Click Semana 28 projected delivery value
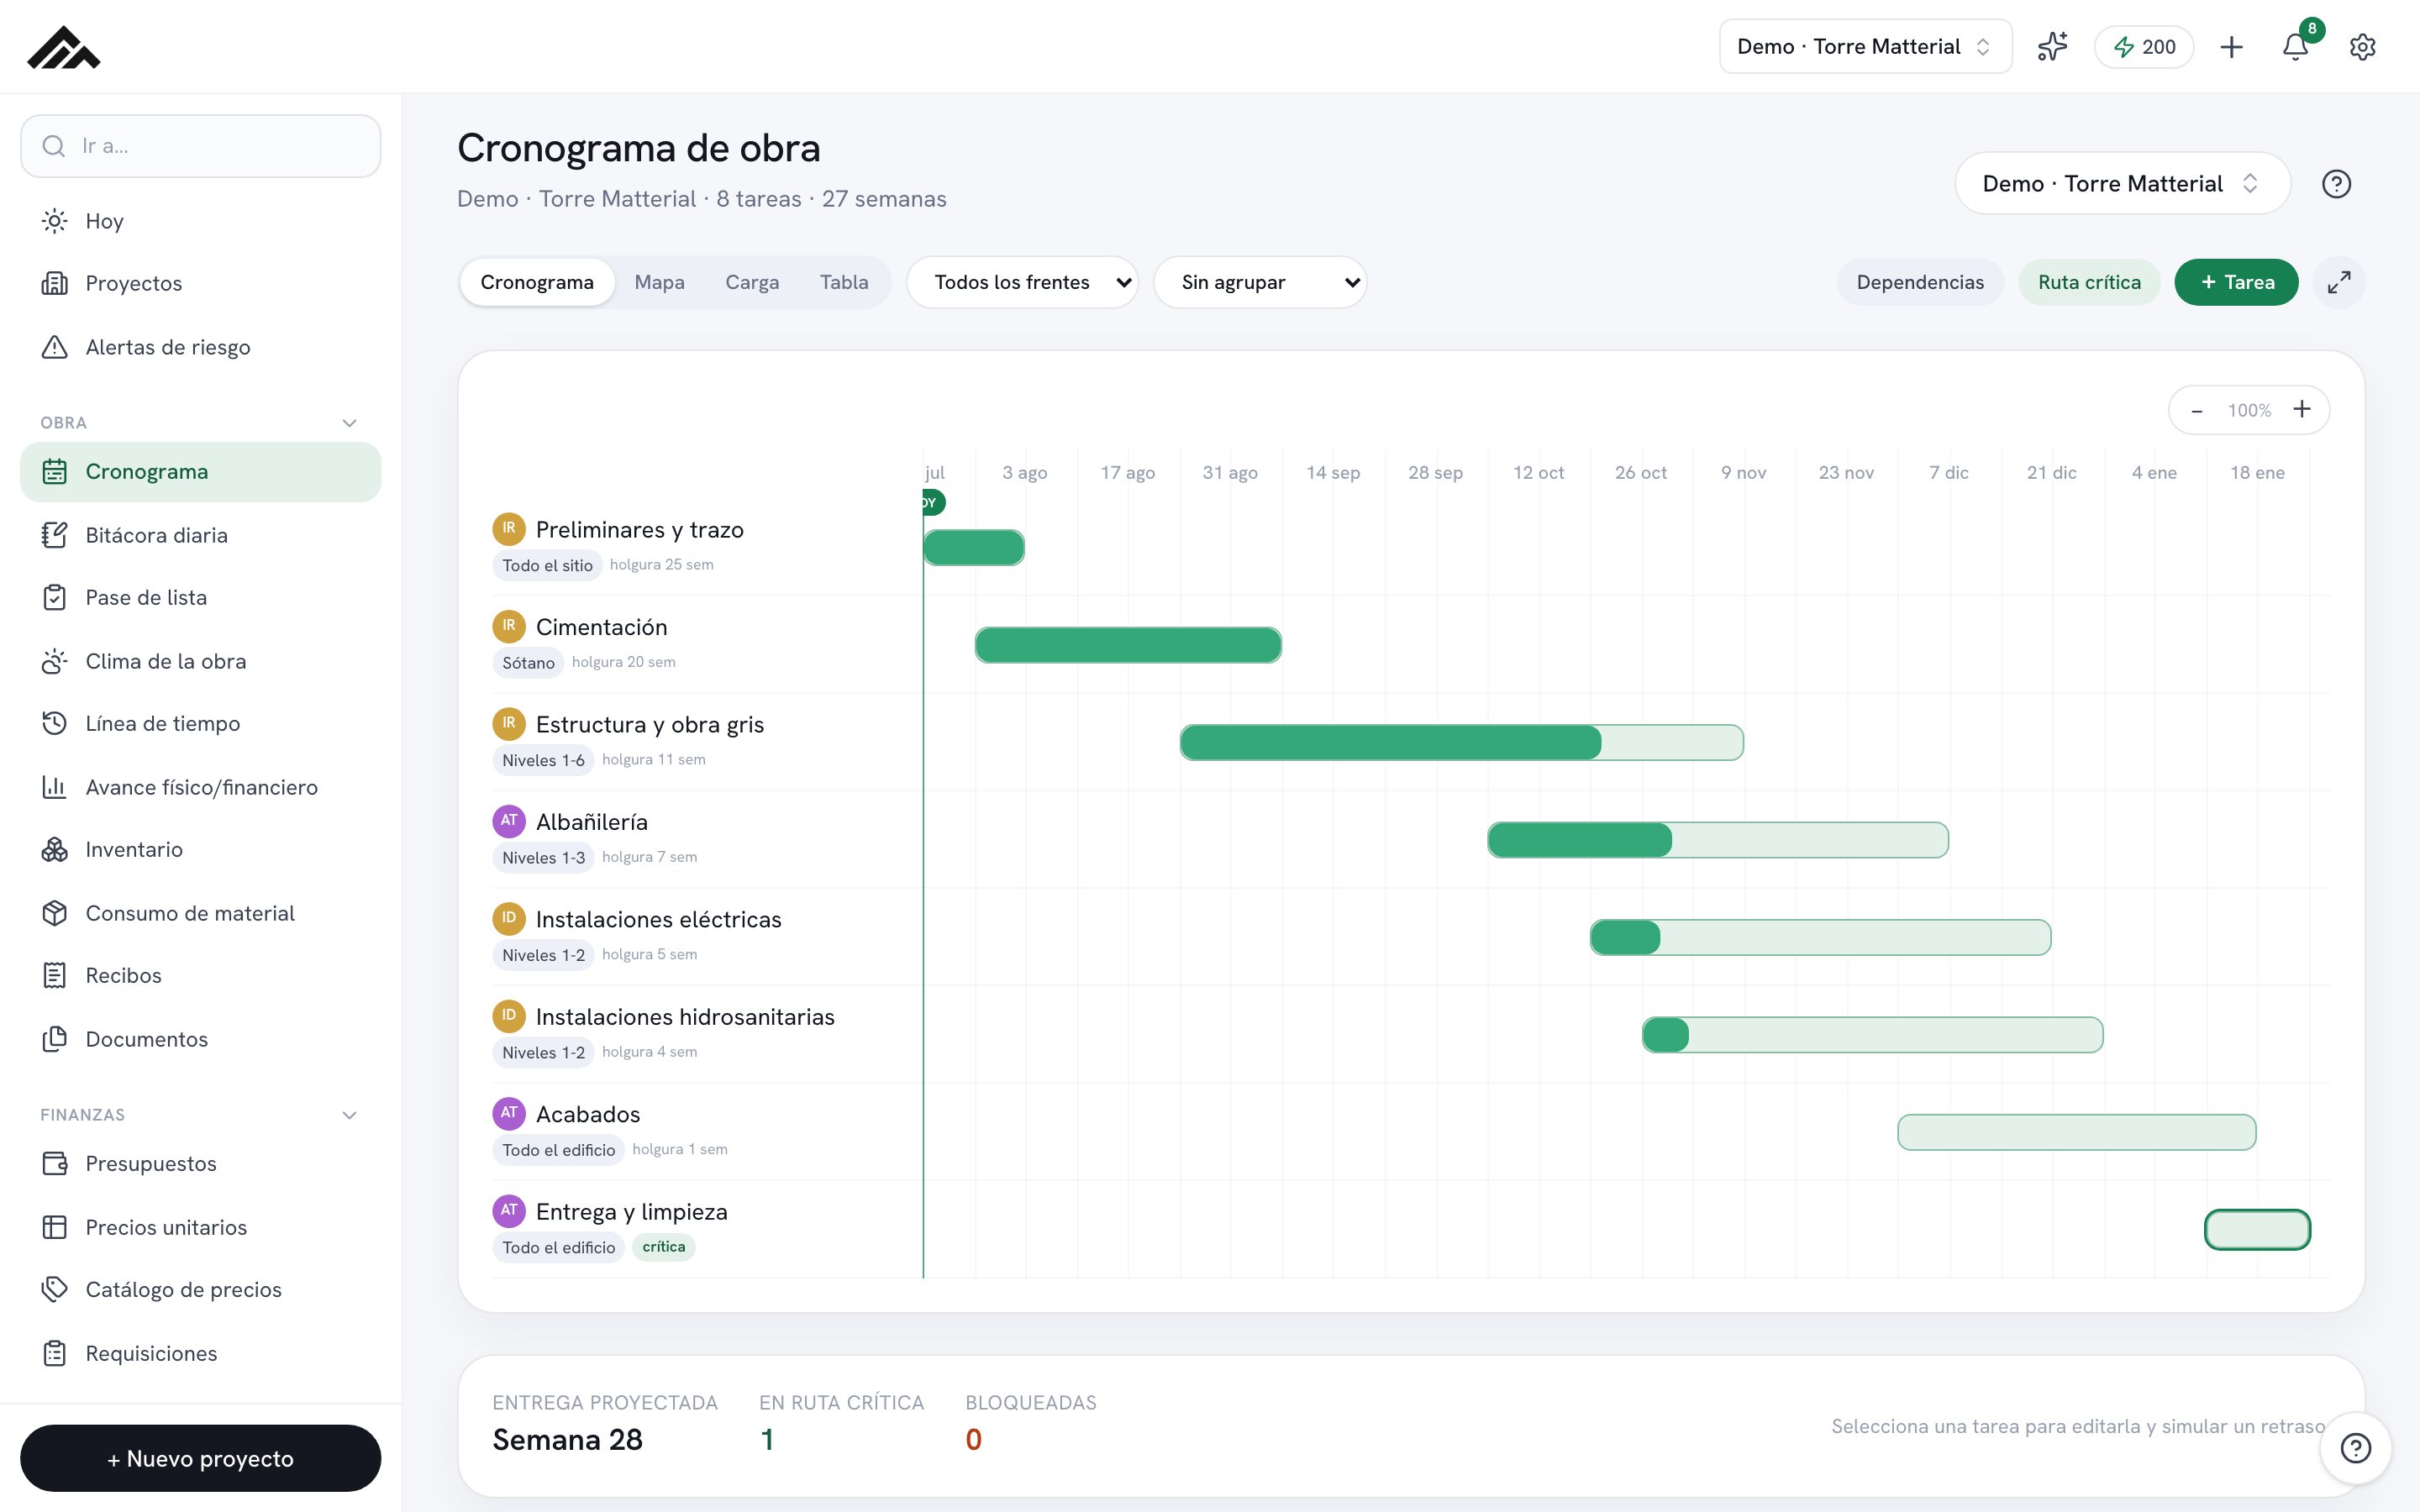 (x=568, y=1439)
